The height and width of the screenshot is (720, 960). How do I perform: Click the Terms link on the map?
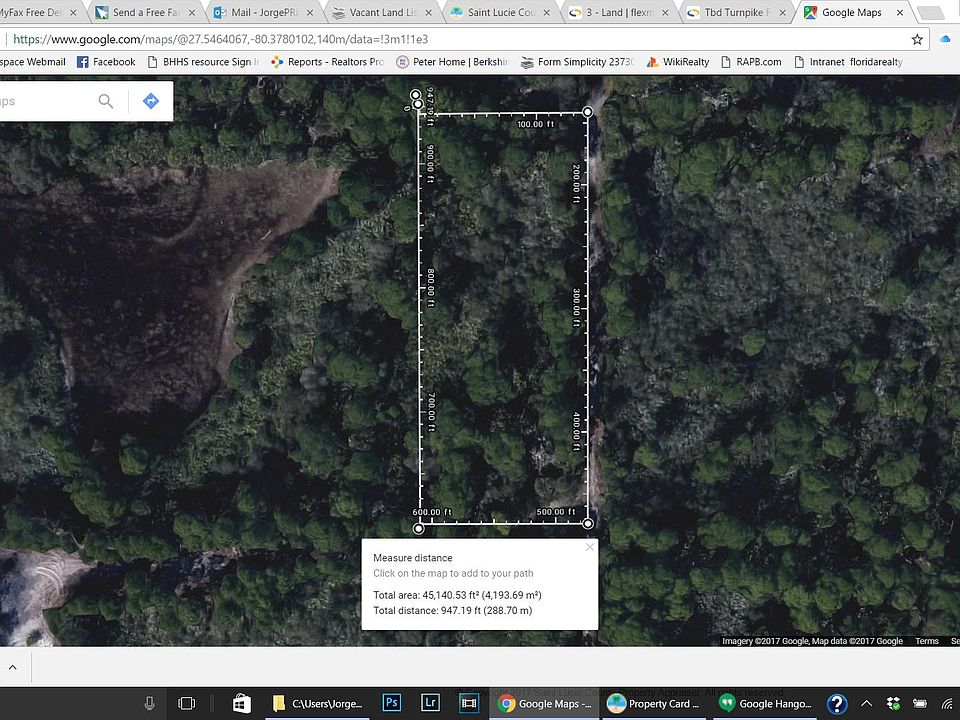click(x=926, y=641)
